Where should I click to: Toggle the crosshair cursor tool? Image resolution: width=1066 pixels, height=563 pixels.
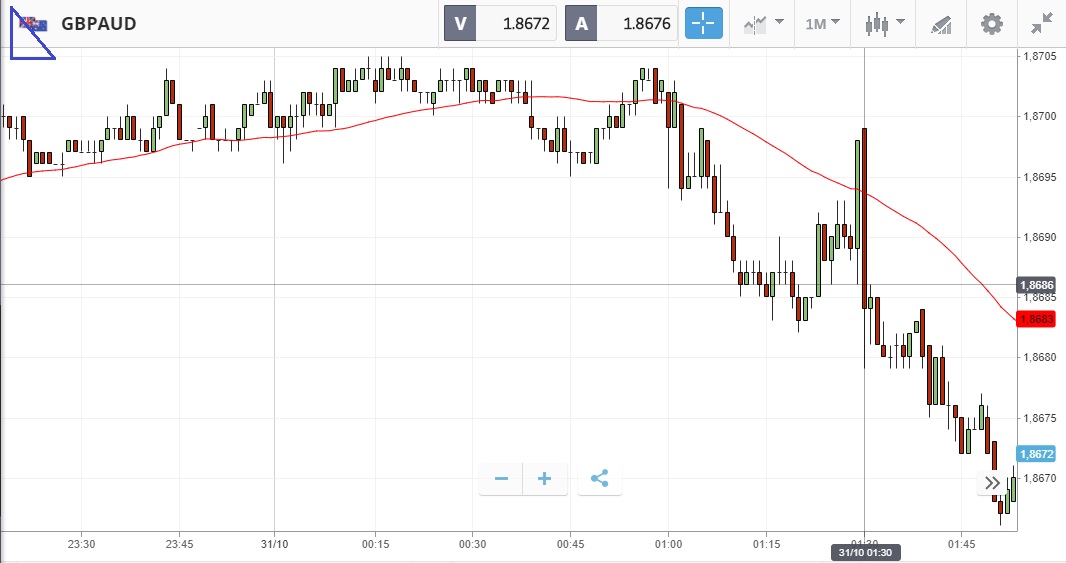click(704, 24)
